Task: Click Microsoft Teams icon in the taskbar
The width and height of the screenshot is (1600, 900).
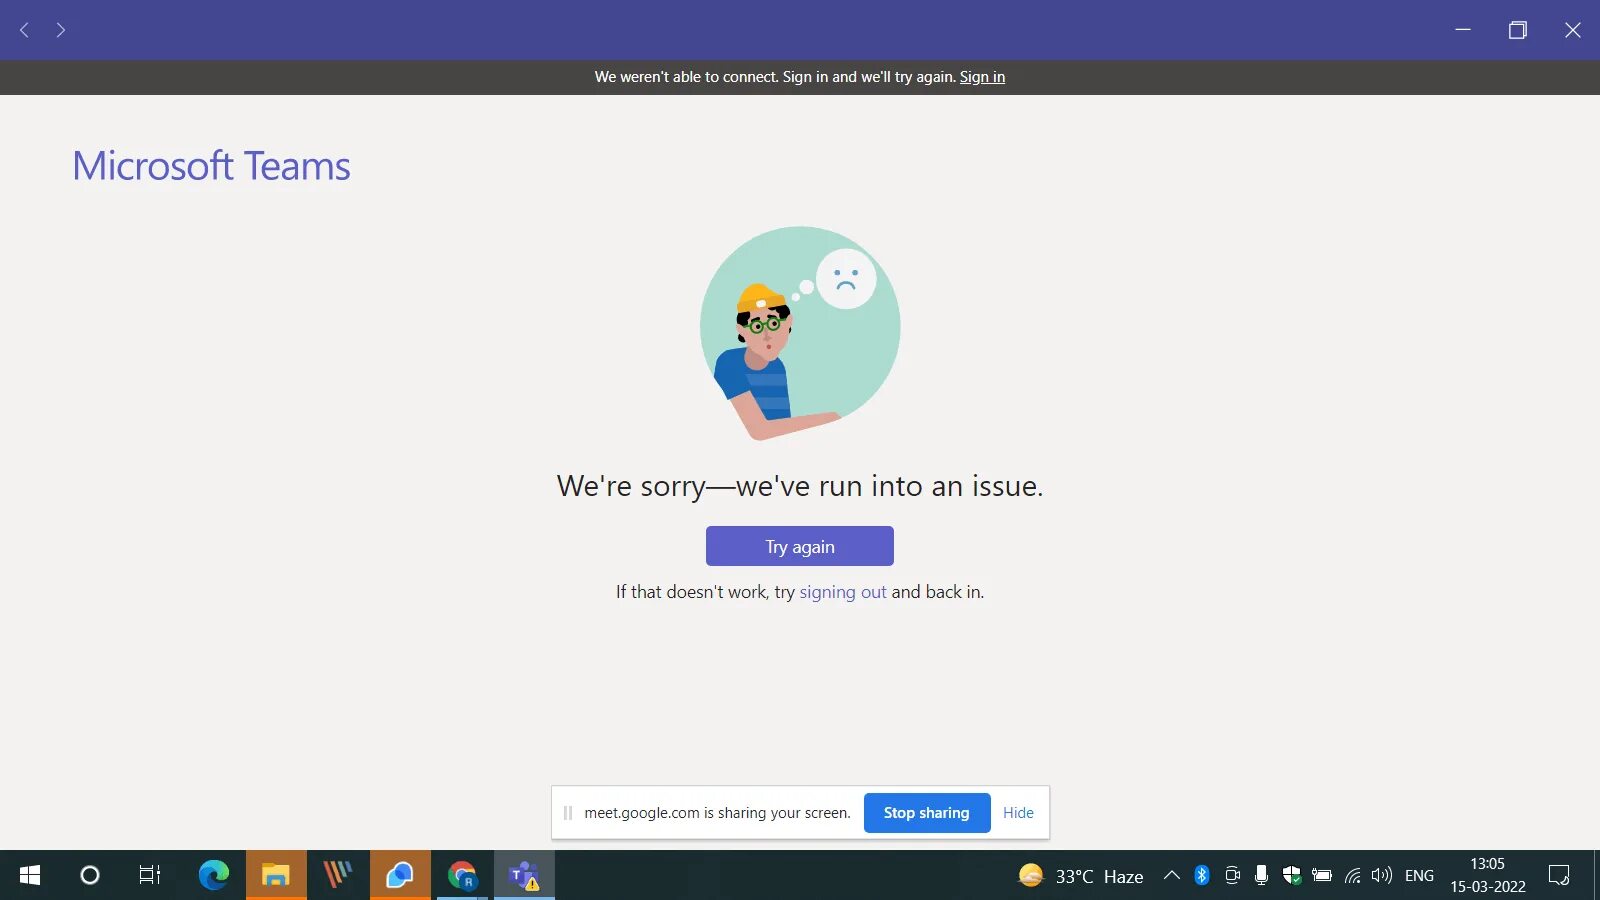Action: 524,876
